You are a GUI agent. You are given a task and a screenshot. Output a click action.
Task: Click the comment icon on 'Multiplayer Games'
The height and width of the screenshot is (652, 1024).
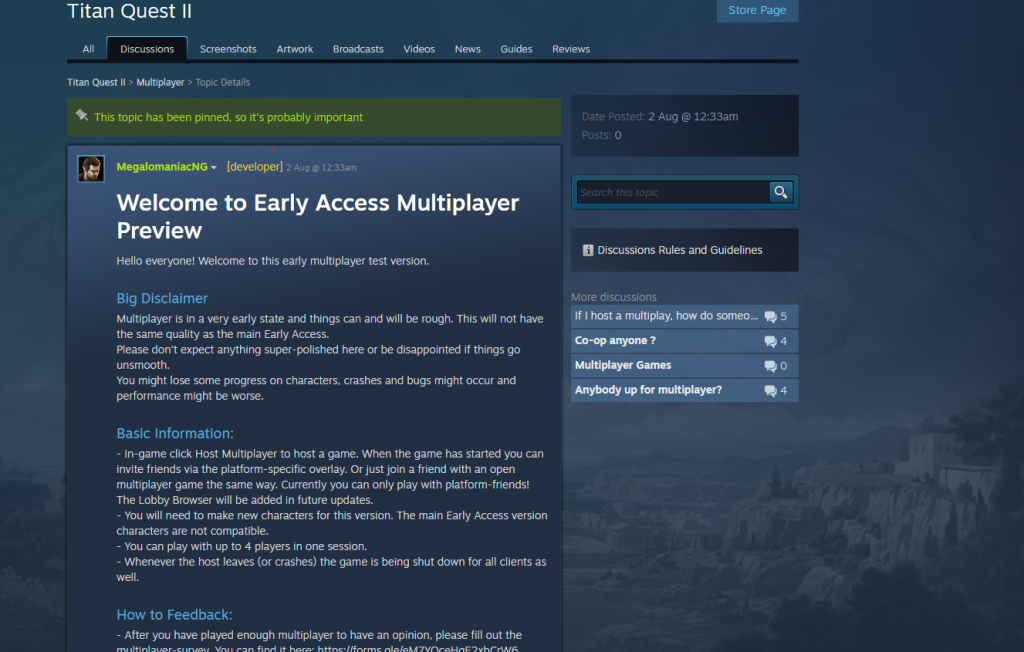point(769,365)
